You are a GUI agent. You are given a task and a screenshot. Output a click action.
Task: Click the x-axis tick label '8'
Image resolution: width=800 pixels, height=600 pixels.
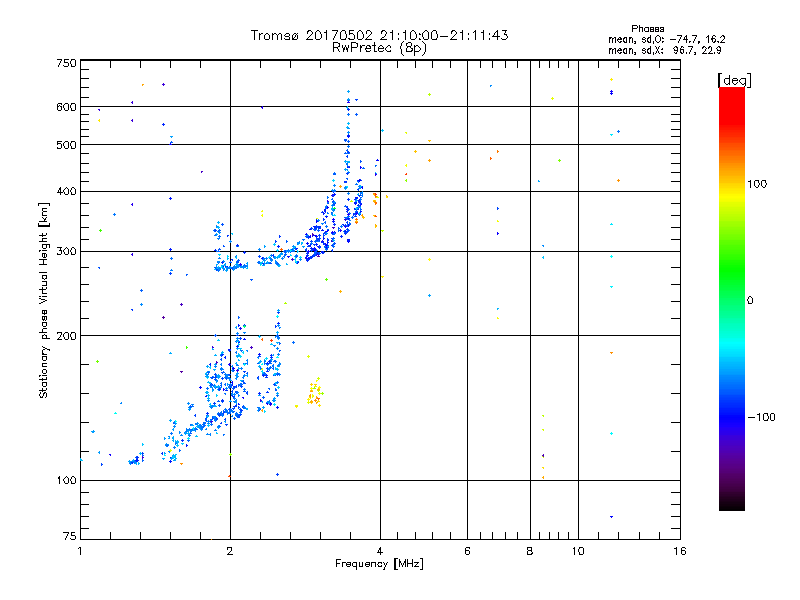pyautogui.click(x=530, y=551)
